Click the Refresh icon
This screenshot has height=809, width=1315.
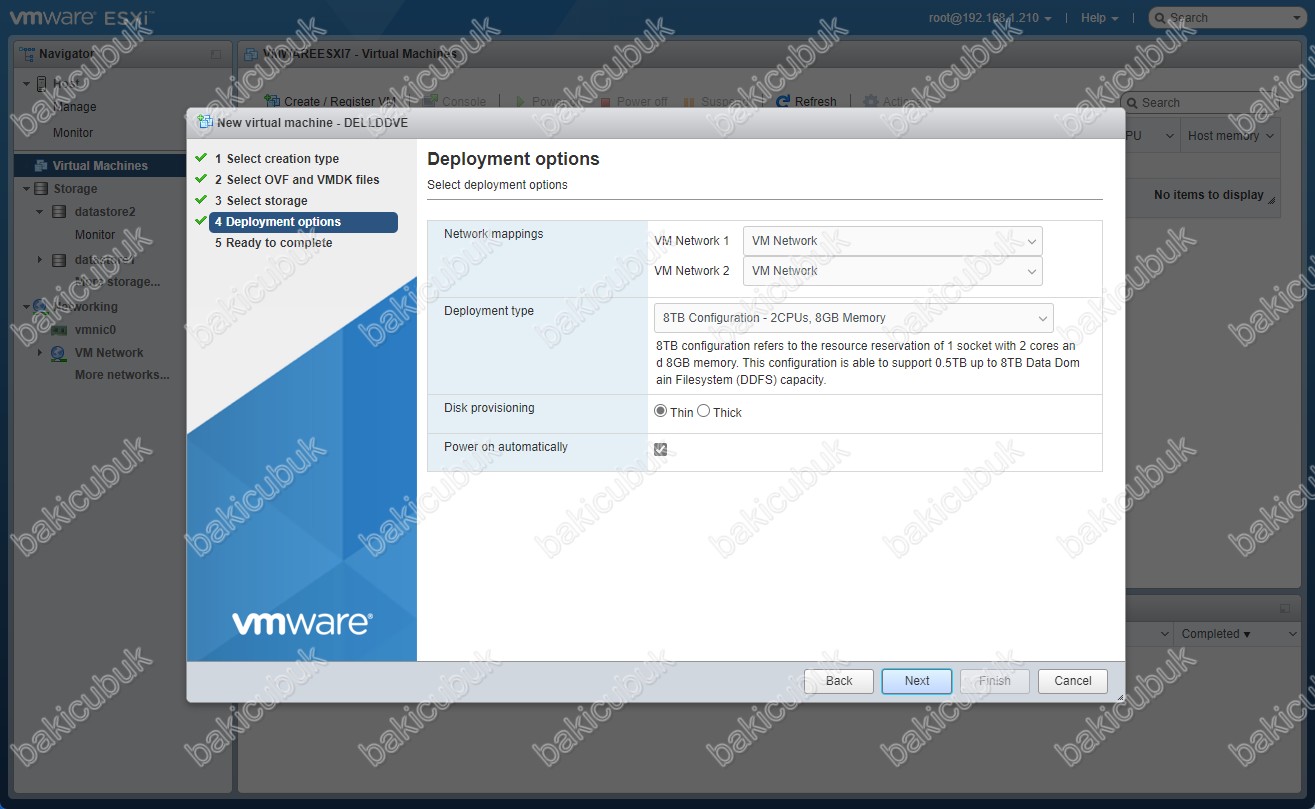click(x=784, y=102)
